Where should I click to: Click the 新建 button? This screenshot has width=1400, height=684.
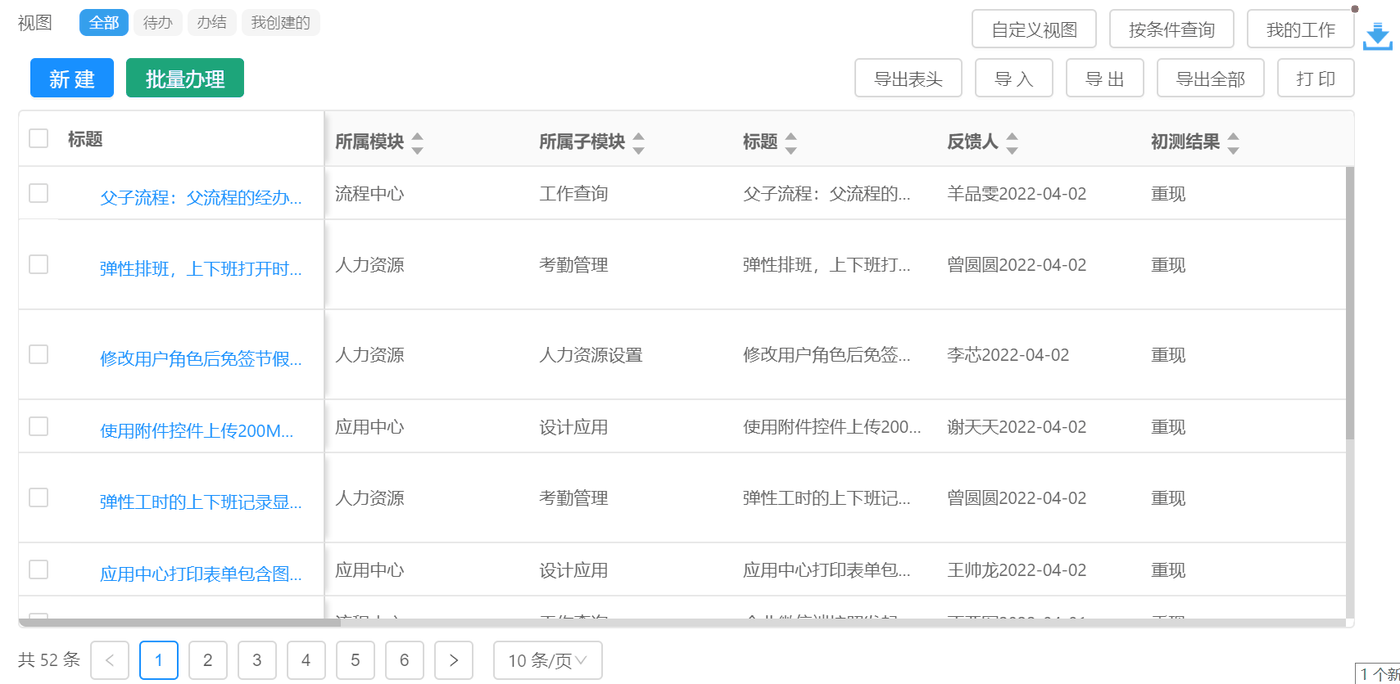[x=72, y=78]
